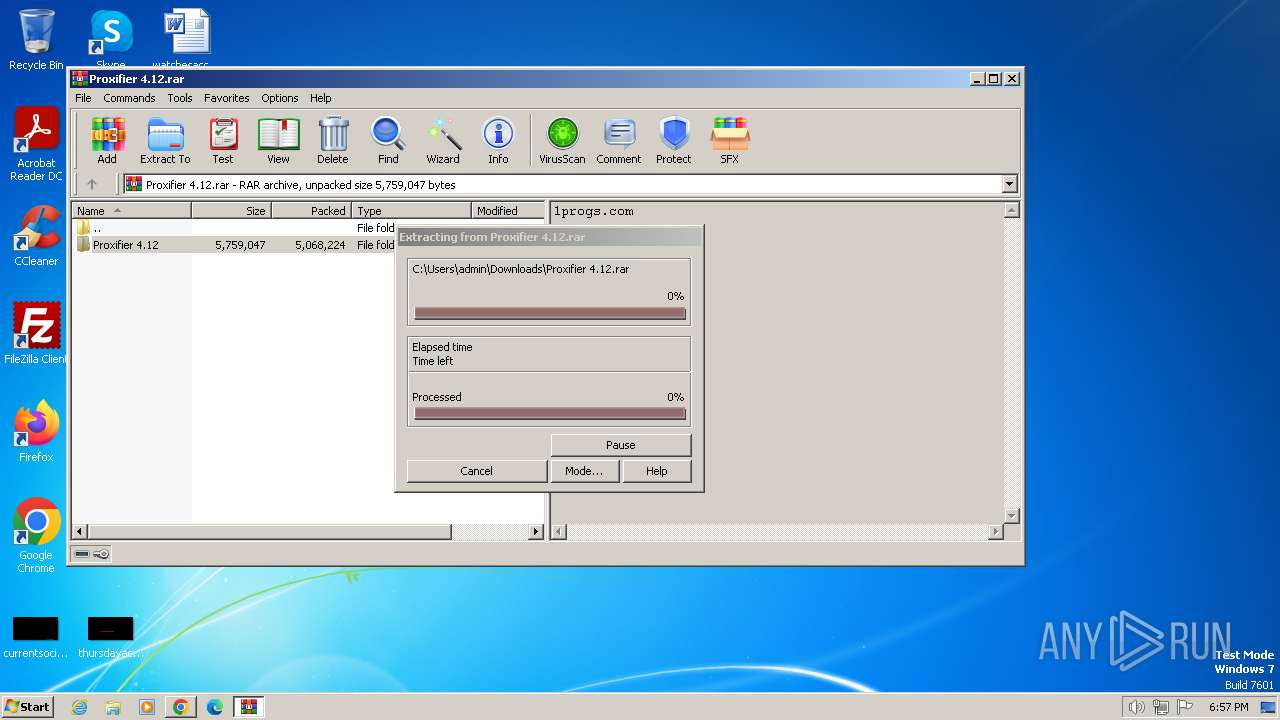Click the Add toolbar icon
The width and height of the screenshot is (1280, 720).
click(x=107, y=140)
